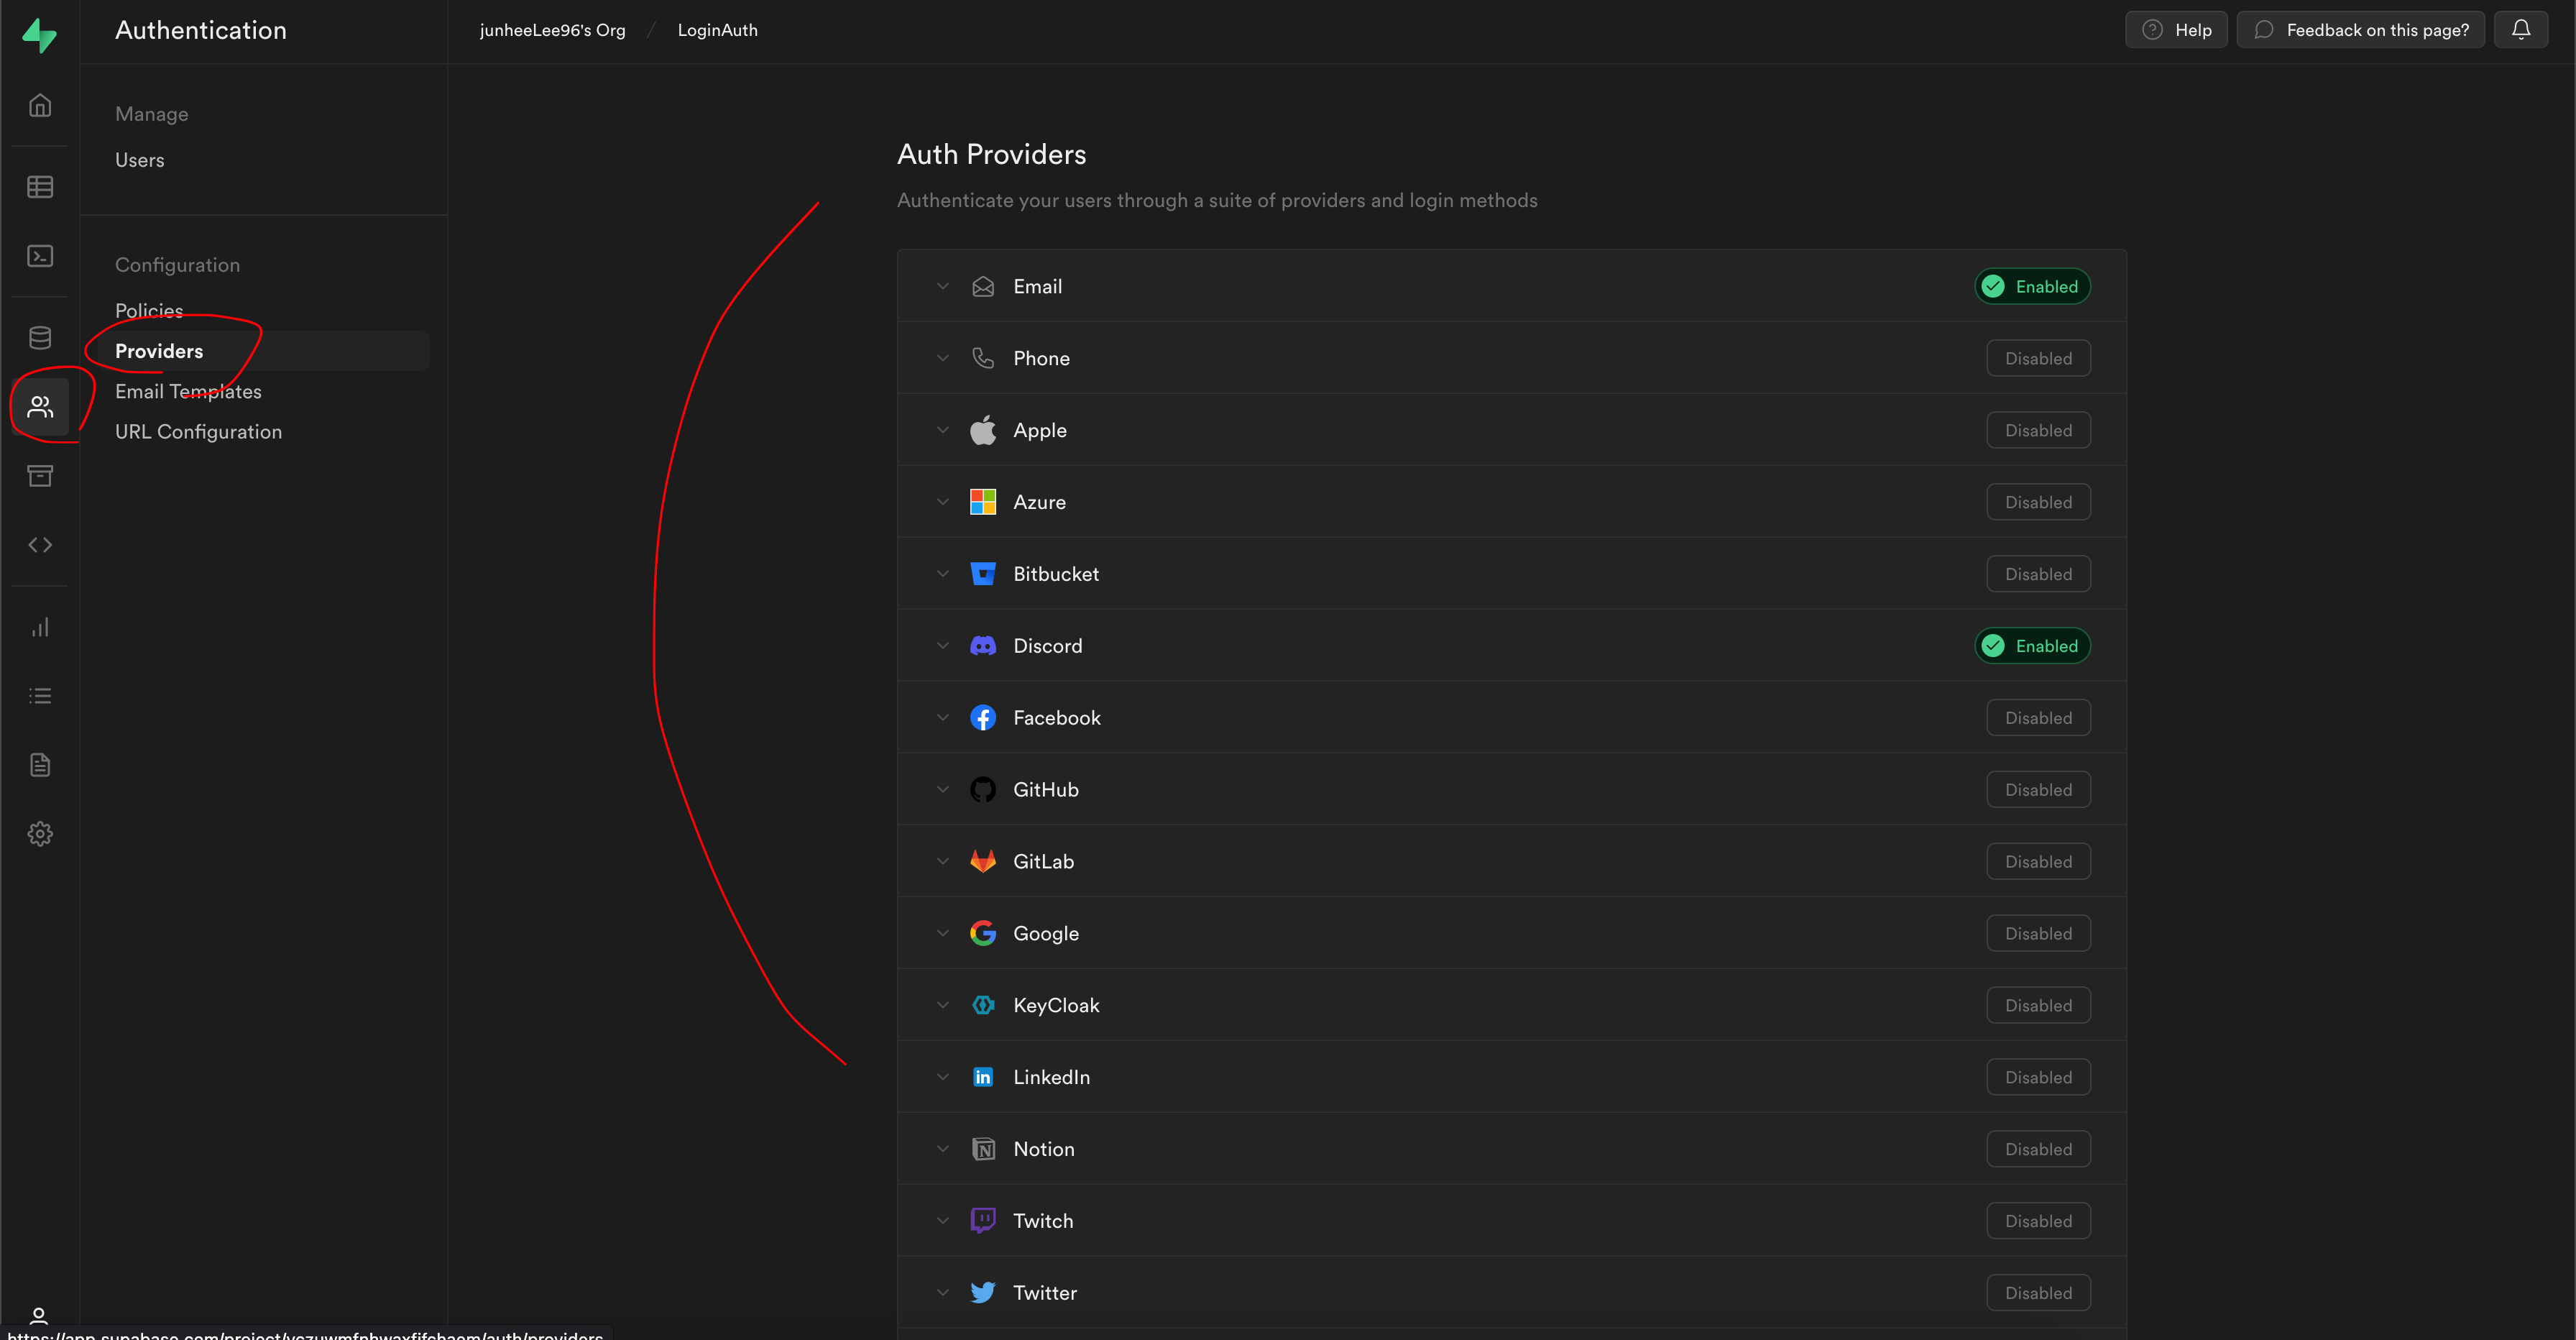This screenshot has height=1340, width=2576.
Task: Click the Apple Disabled status badge
Action: click(2038, 430)
